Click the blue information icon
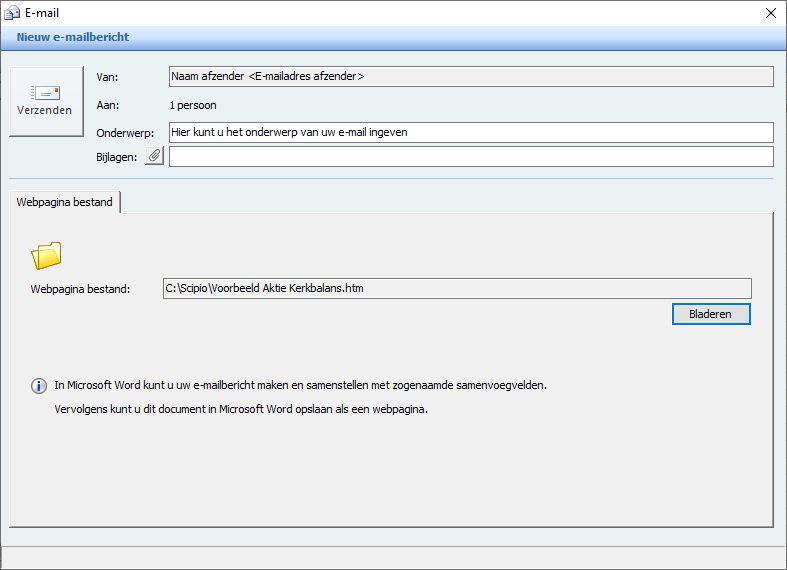This screenshot has height=570, width=787. (39, 386)
